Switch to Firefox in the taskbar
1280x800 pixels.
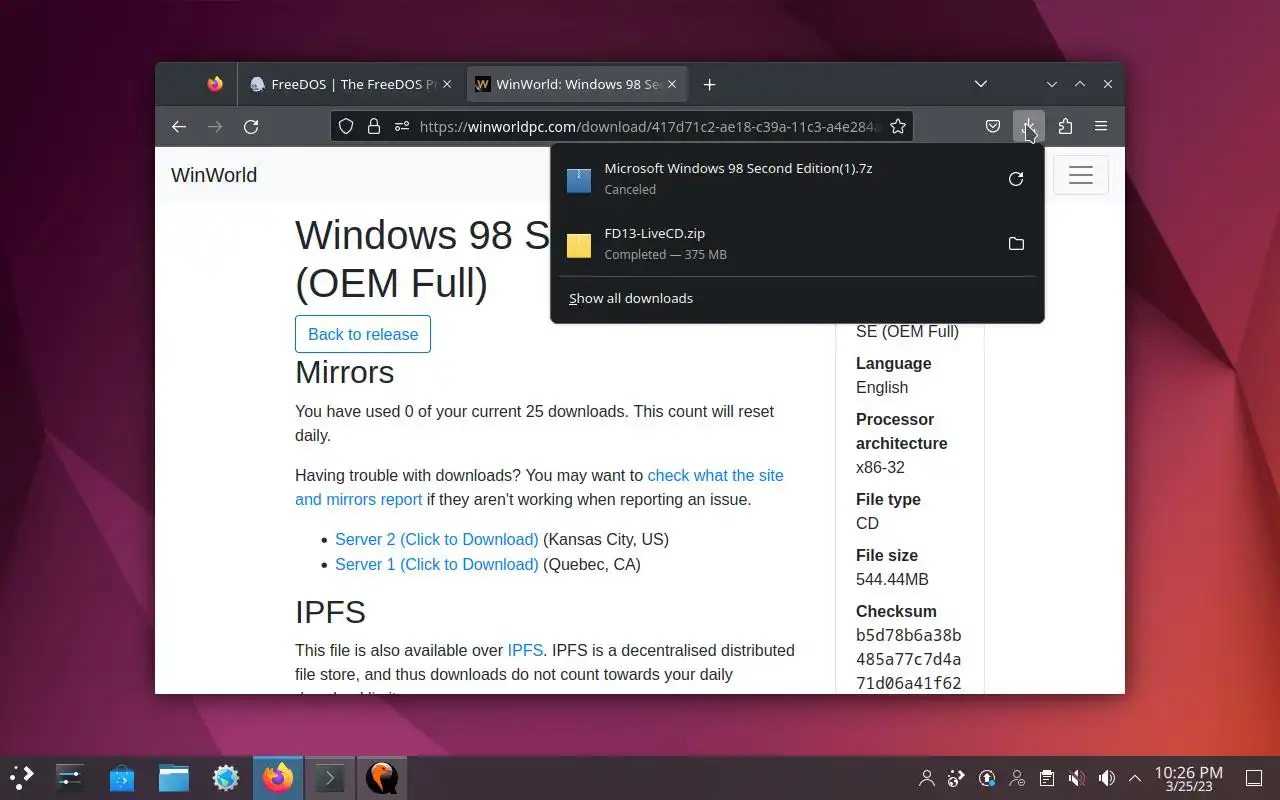(x=278, y=777)
